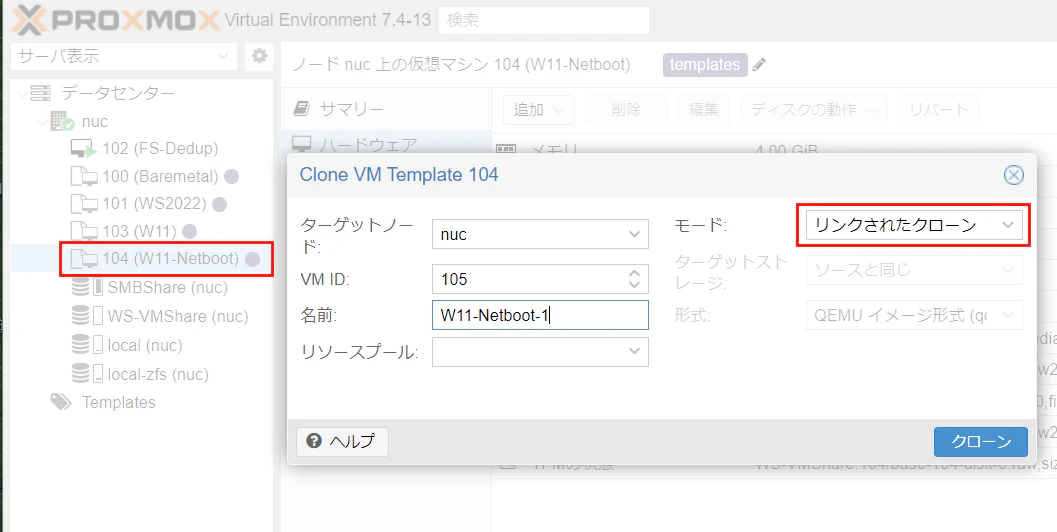
Task: Collapse the datacenter tree node
Action: click(x=22, y=93)
